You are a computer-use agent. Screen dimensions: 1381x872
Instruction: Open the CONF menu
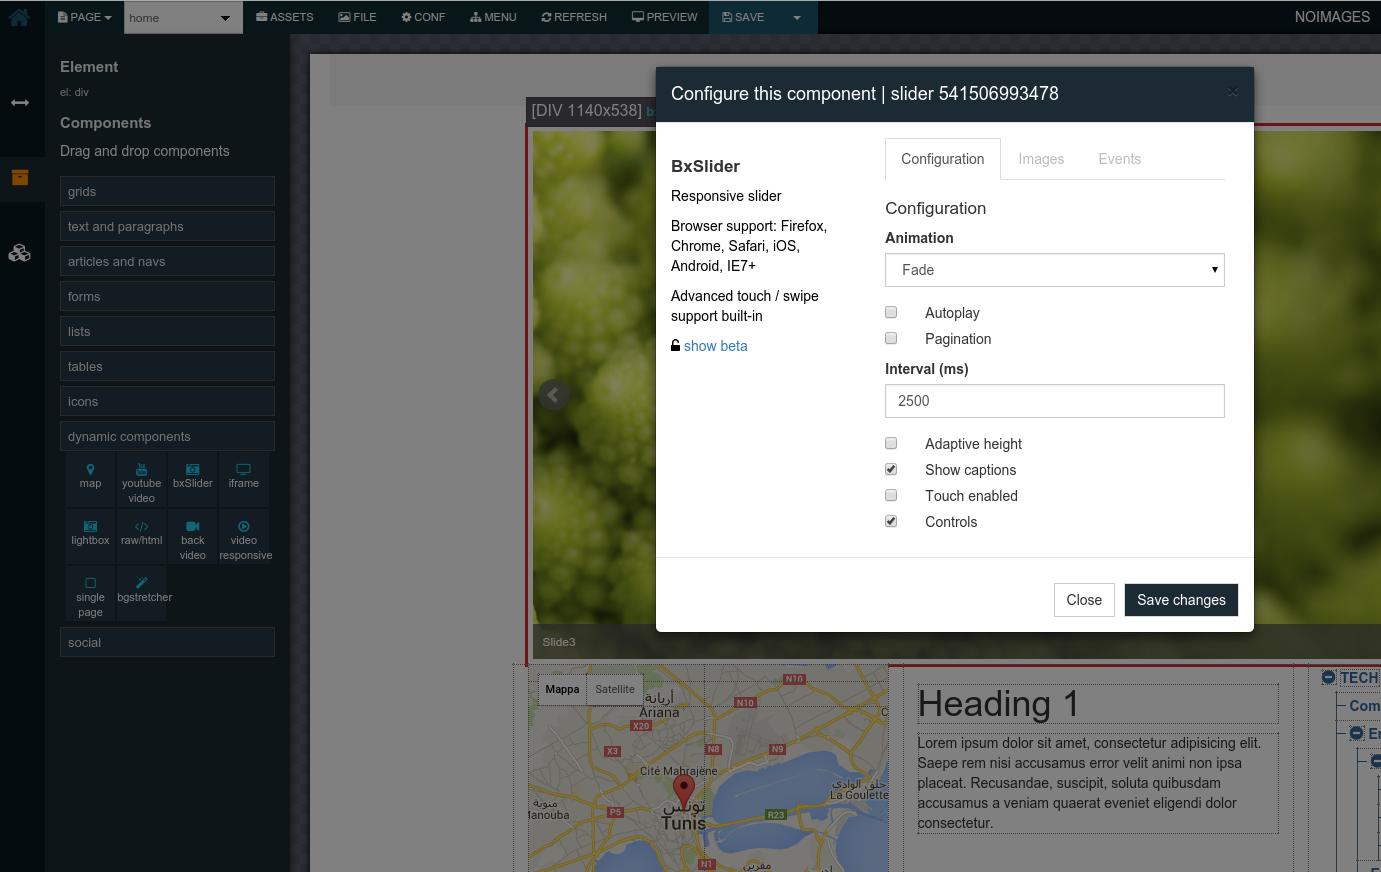click(423, 17)
